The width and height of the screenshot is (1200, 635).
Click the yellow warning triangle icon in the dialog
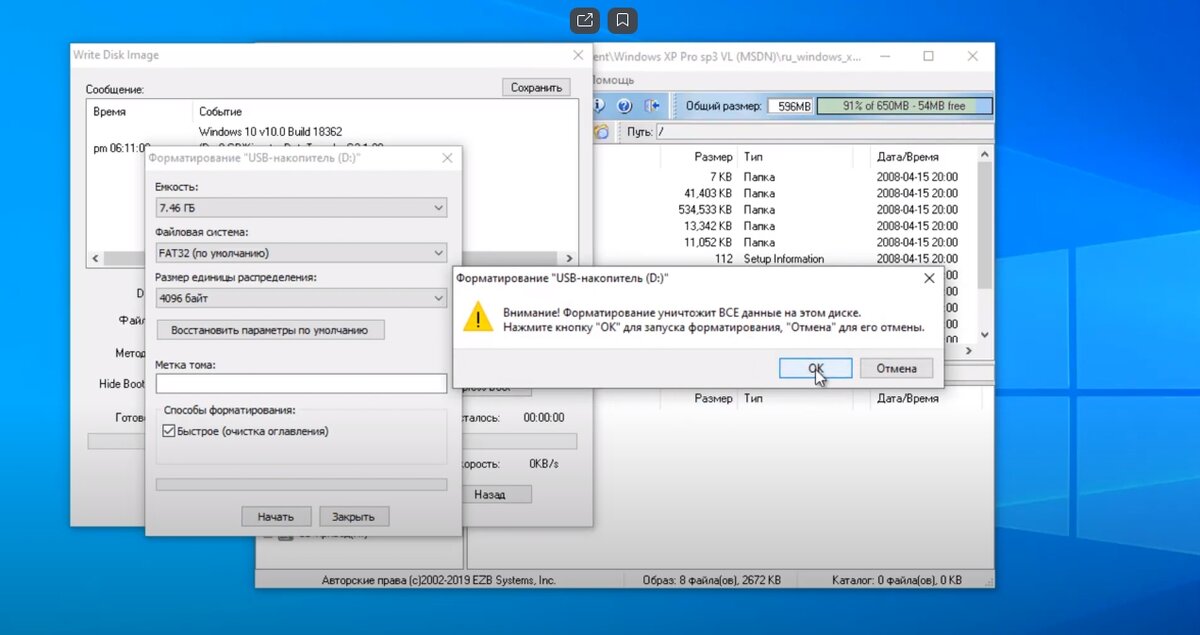coord(479,318)
